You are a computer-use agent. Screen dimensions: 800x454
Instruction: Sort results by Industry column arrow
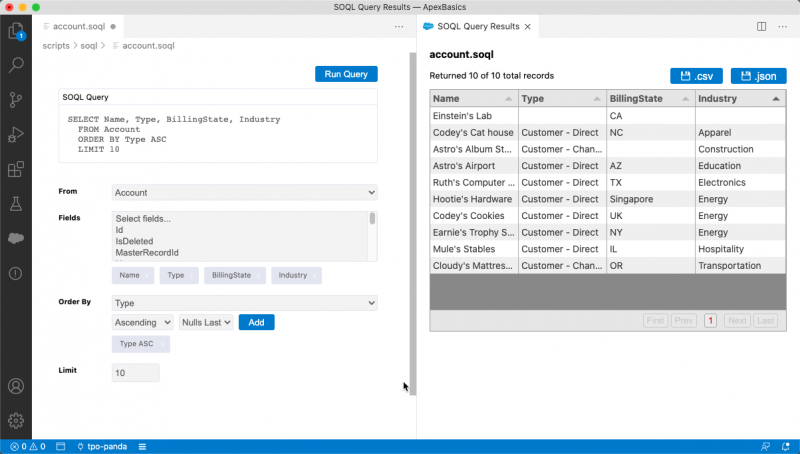point(776,99)
